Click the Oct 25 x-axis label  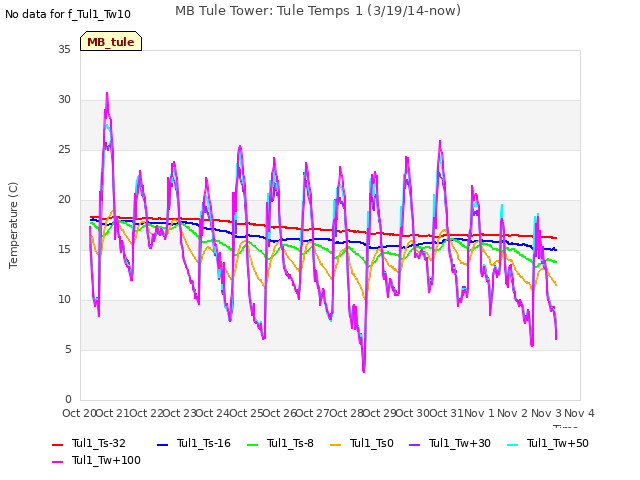(x=246, y=413)
